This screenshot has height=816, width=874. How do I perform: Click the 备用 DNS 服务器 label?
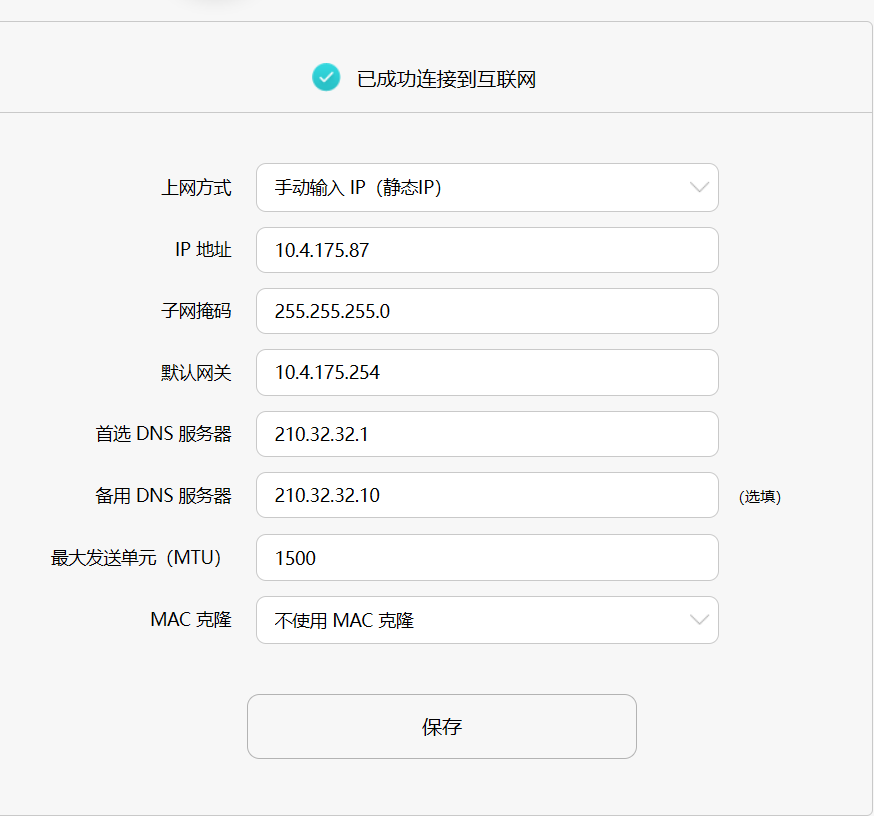click(x=163, y=496)
